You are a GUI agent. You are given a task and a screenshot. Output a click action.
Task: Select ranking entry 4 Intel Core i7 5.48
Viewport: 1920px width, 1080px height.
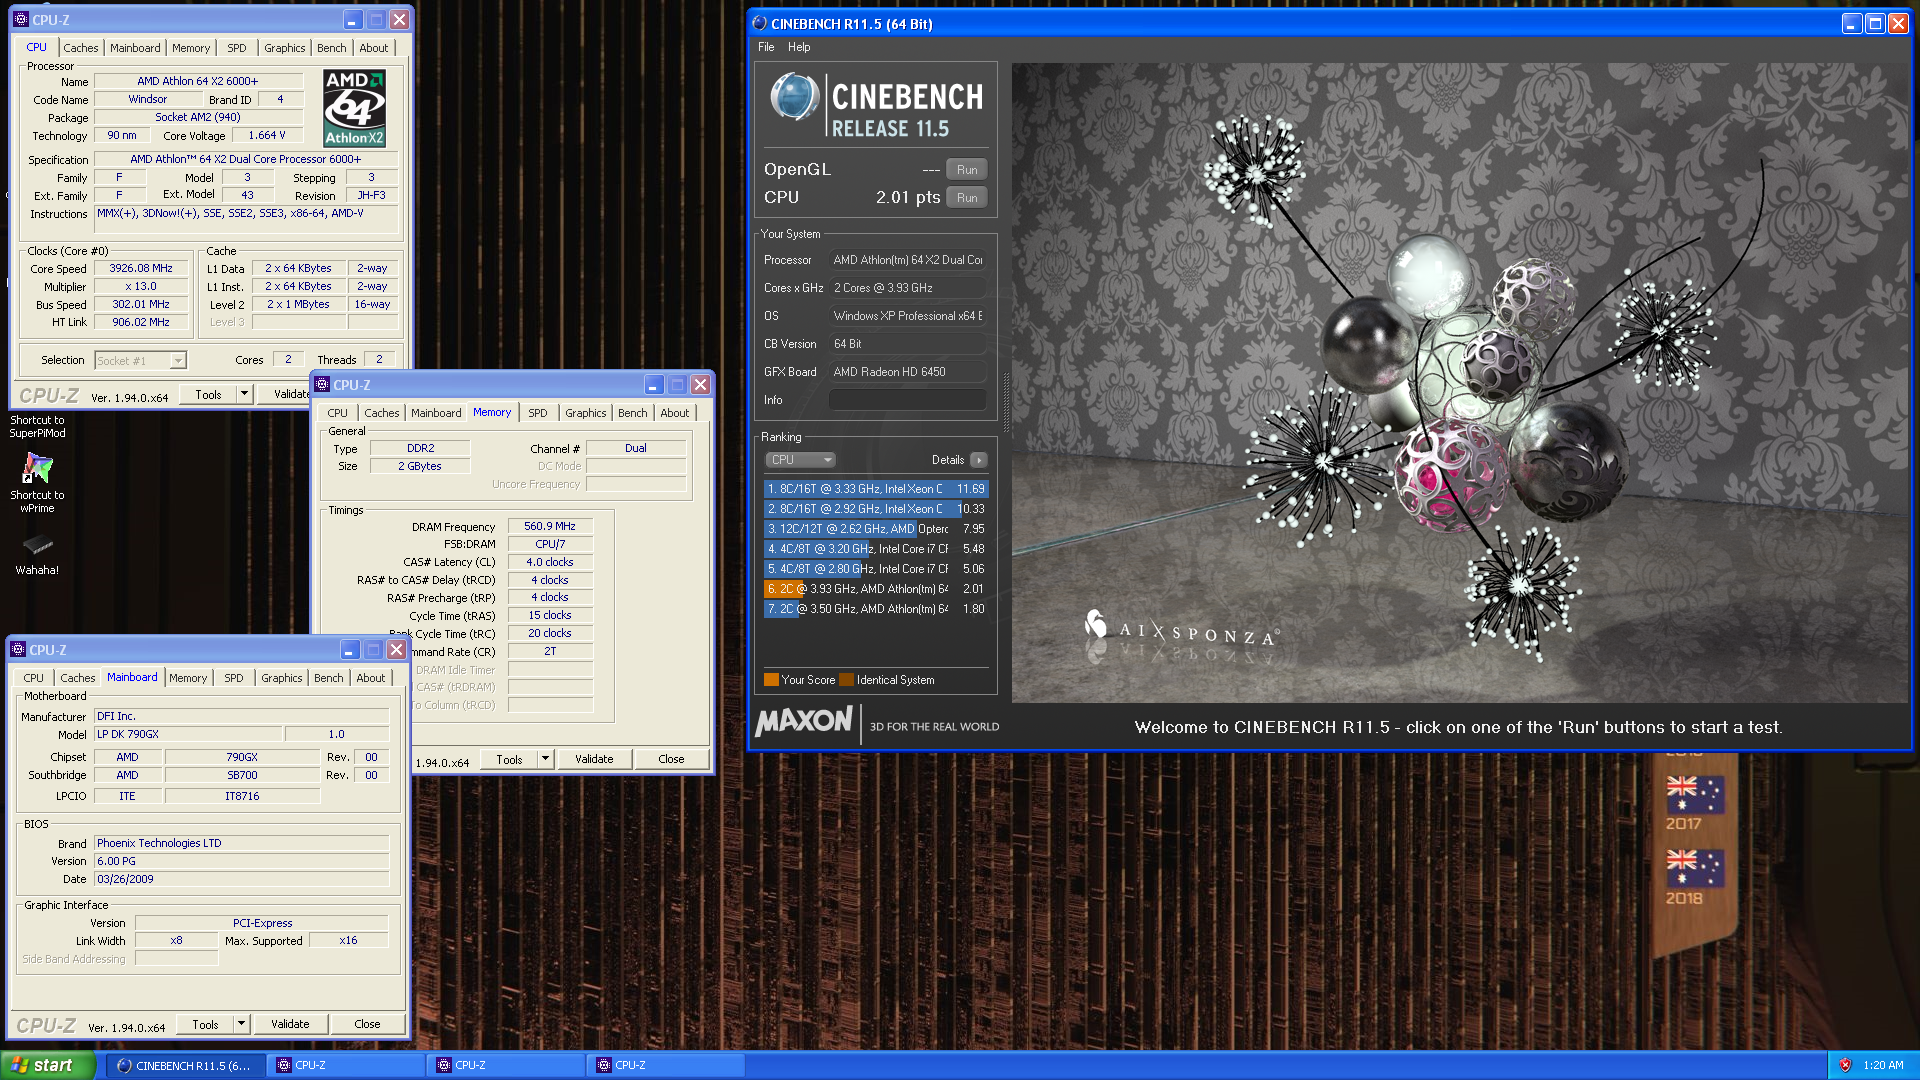tap(876, 549)
